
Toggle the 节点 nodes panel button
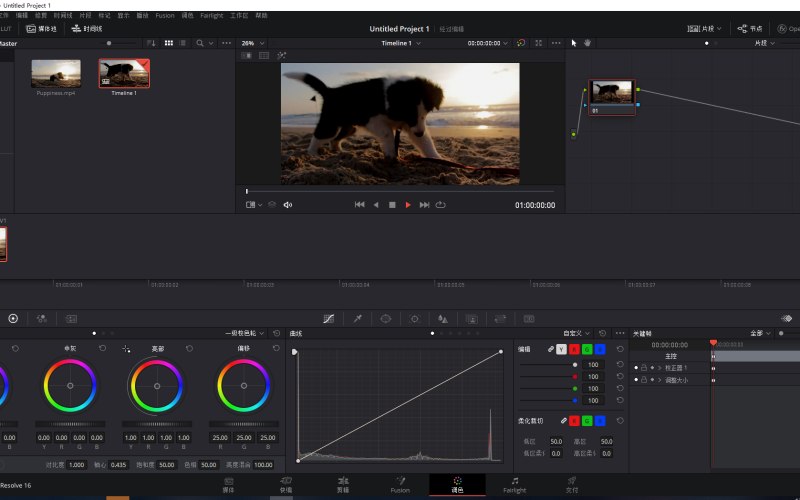[750, 29]
